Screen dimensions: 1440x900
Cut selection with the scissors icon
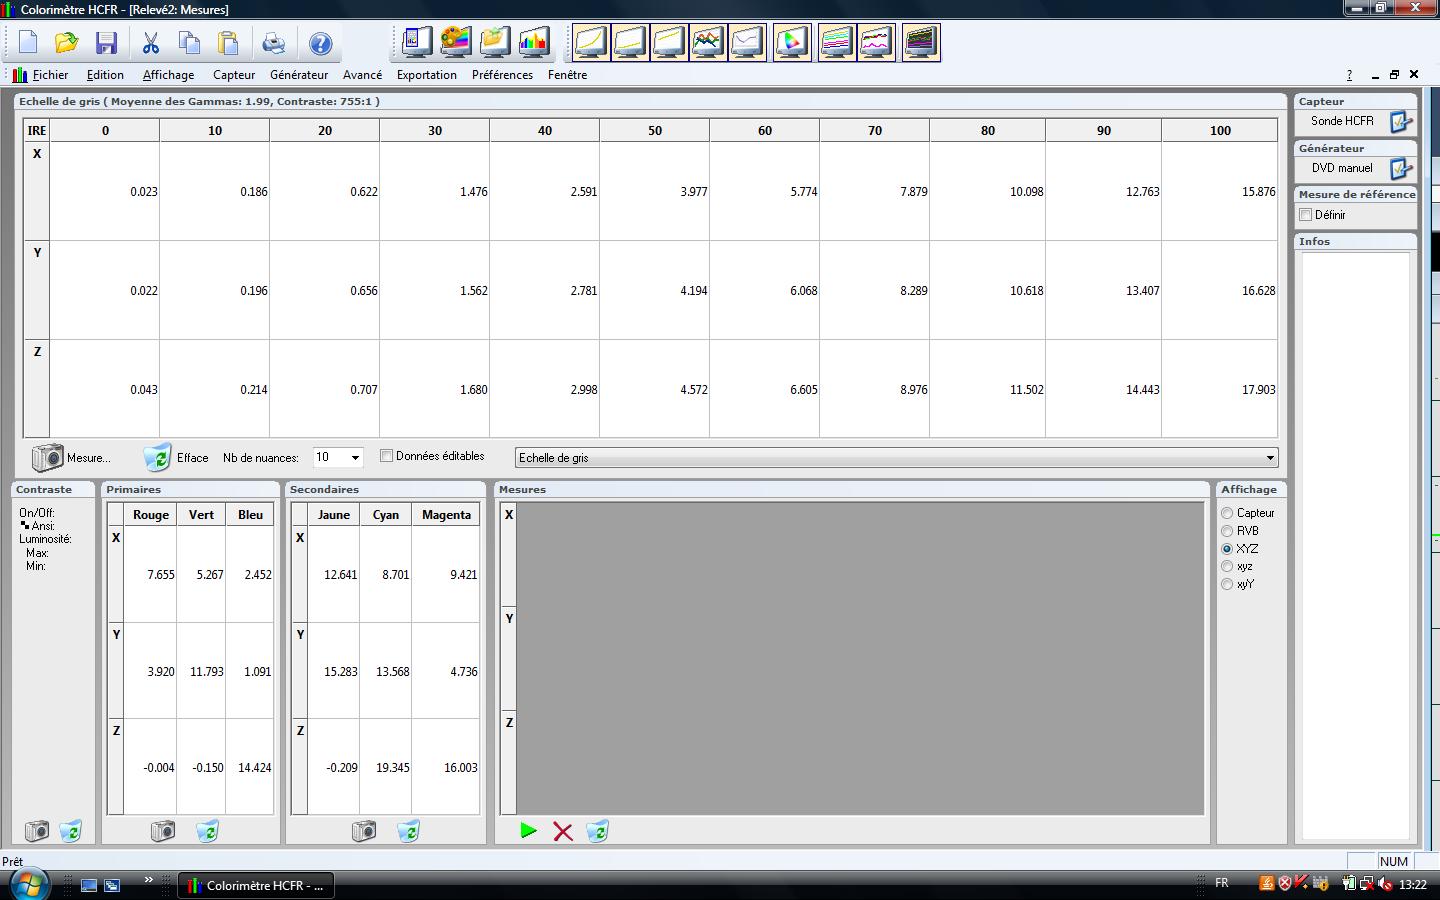point(151,43)
